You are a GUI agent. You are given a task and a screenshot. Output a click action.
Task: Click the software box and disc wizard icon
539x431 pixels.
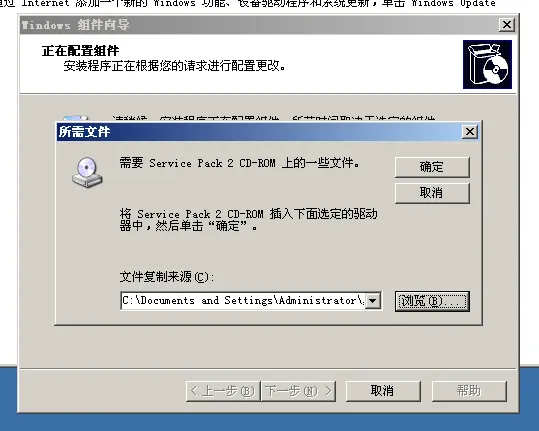click(487, 64)
